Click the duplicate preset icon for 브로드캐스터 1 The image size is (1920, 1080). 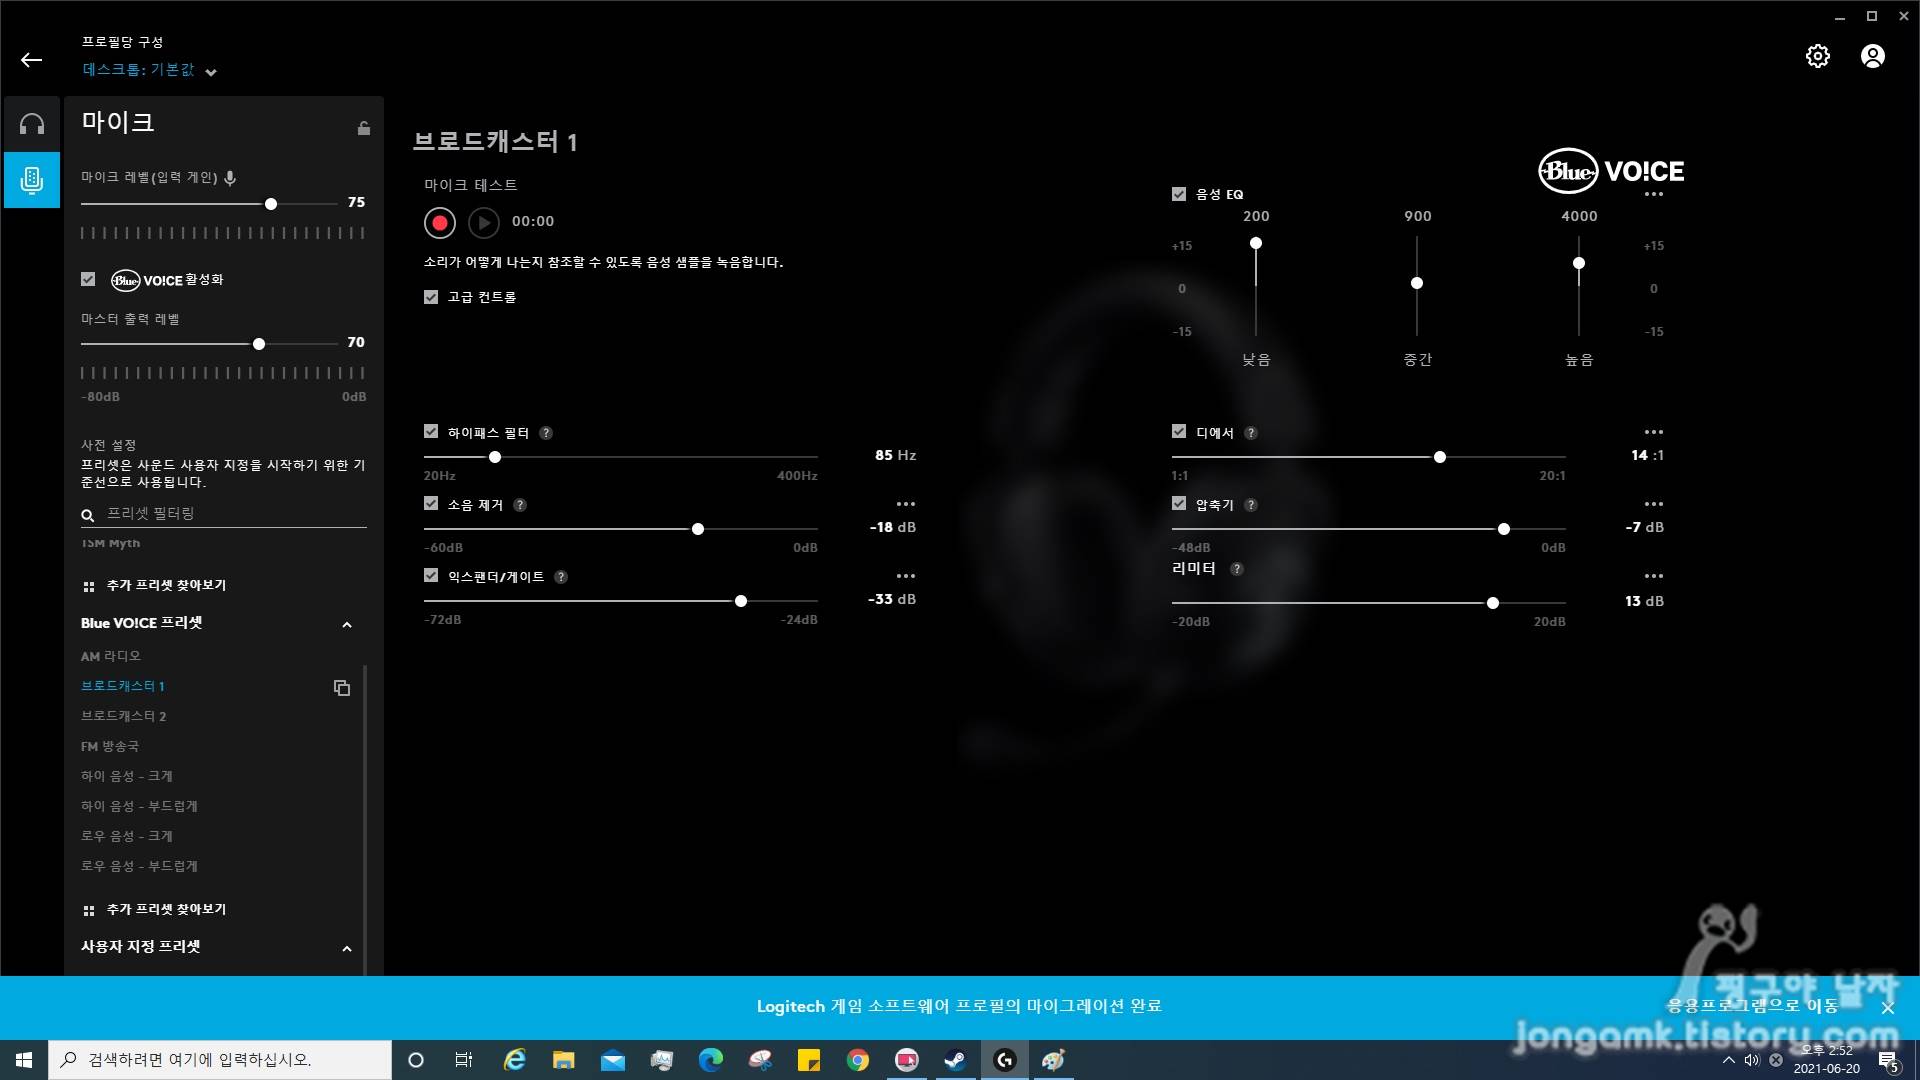point(342,688)
